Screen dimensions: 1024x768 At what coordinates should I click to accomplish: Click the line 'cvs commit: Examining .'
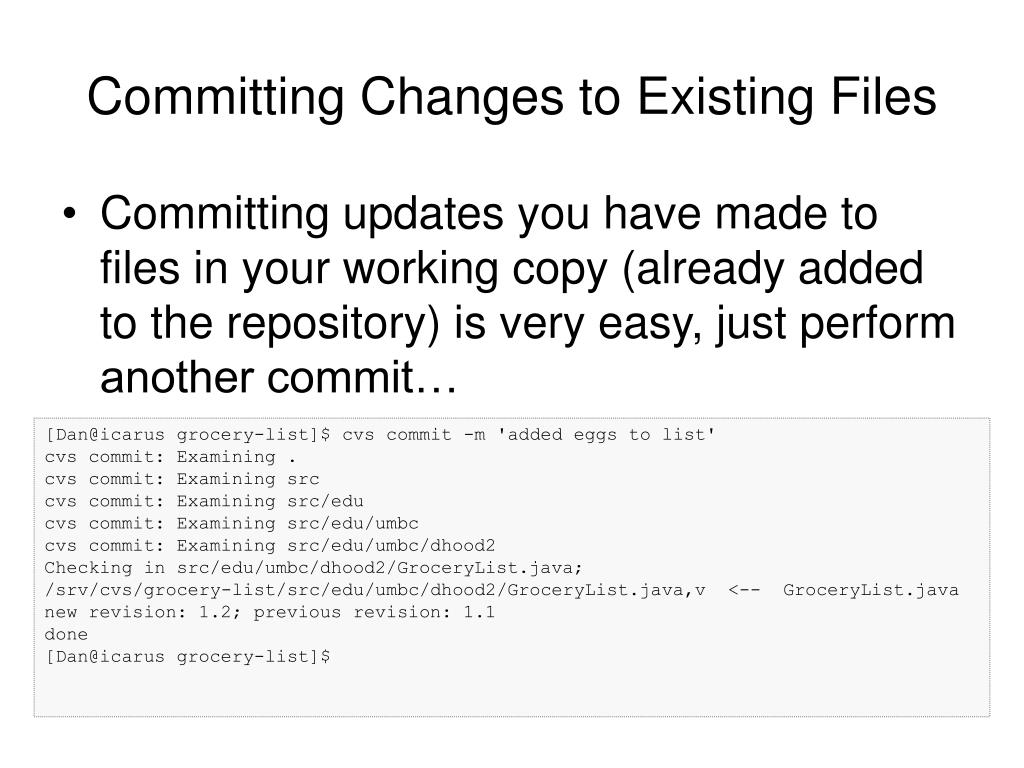pos(170,457)
